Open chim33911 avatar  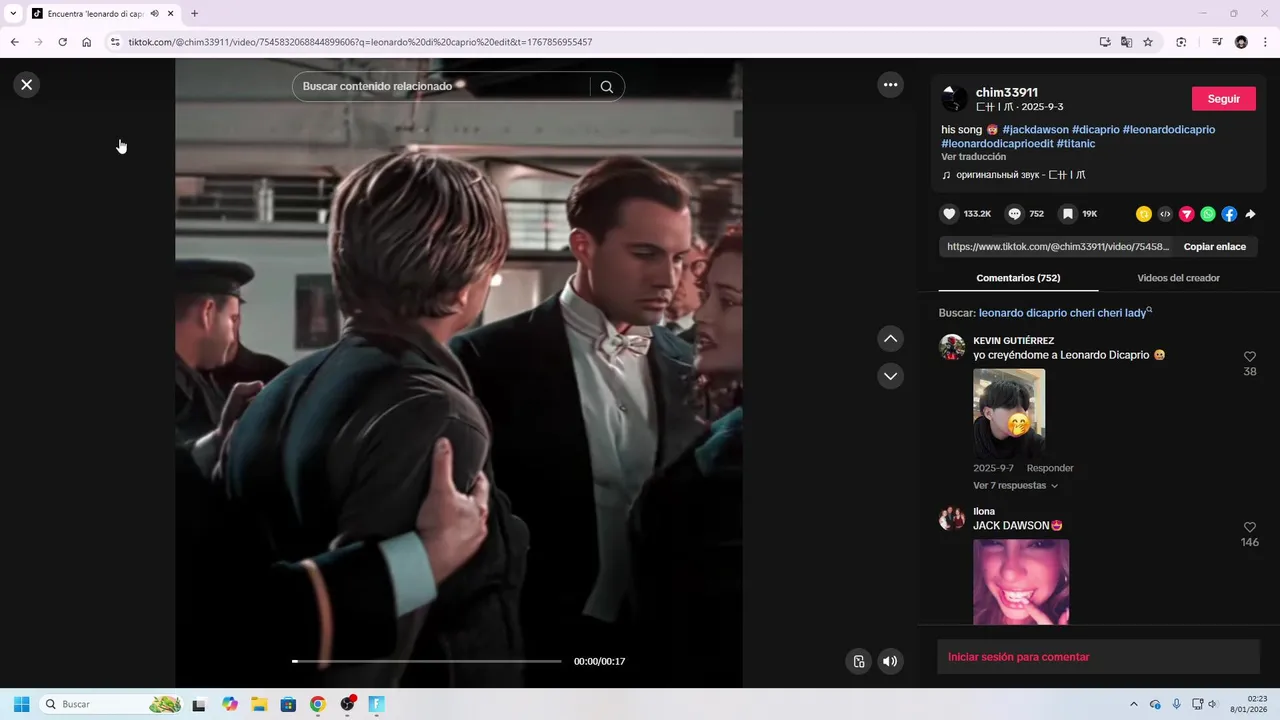(955, 98)
